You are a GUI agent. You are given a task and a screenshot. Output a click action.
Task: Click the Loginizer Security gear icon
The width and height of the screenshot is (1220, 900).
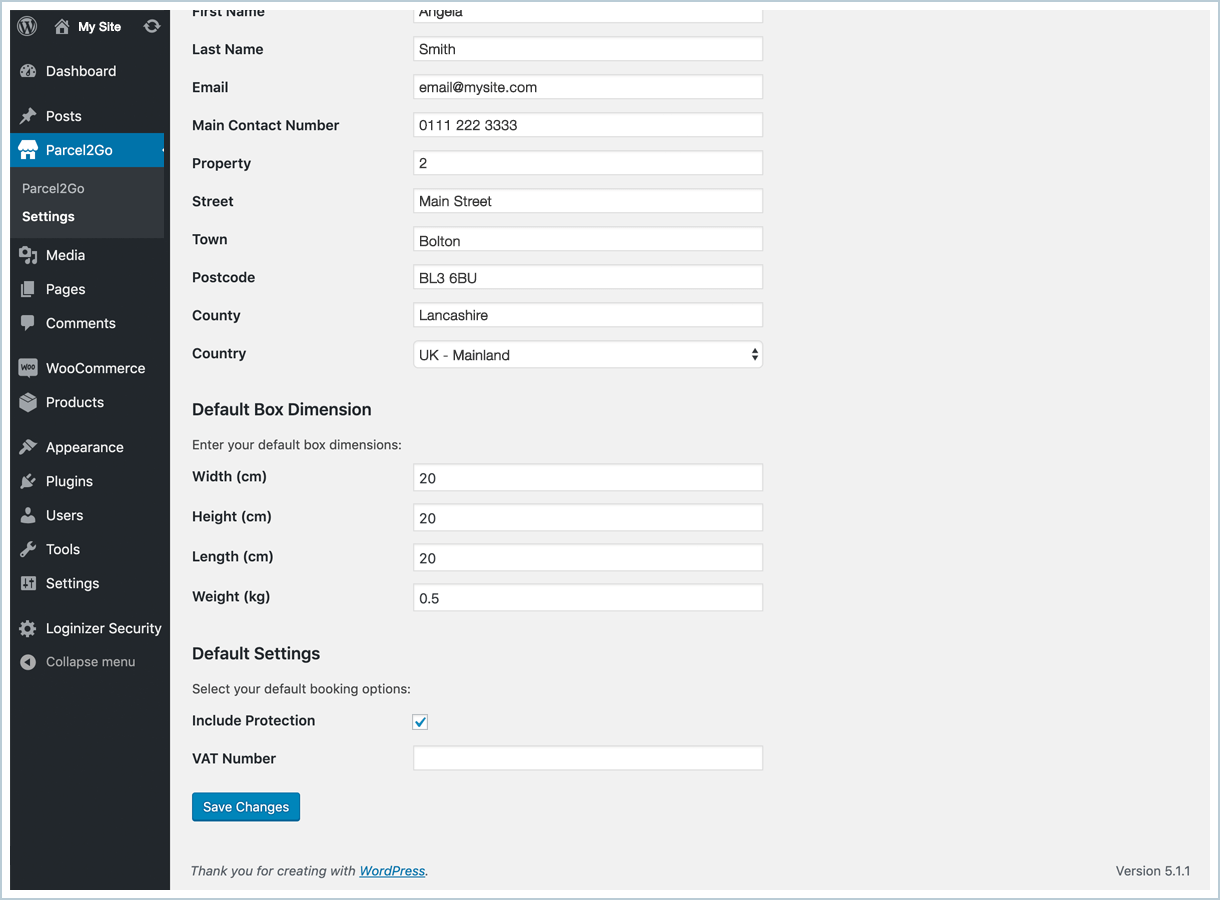pyautogui.click(x=28, y=628)
